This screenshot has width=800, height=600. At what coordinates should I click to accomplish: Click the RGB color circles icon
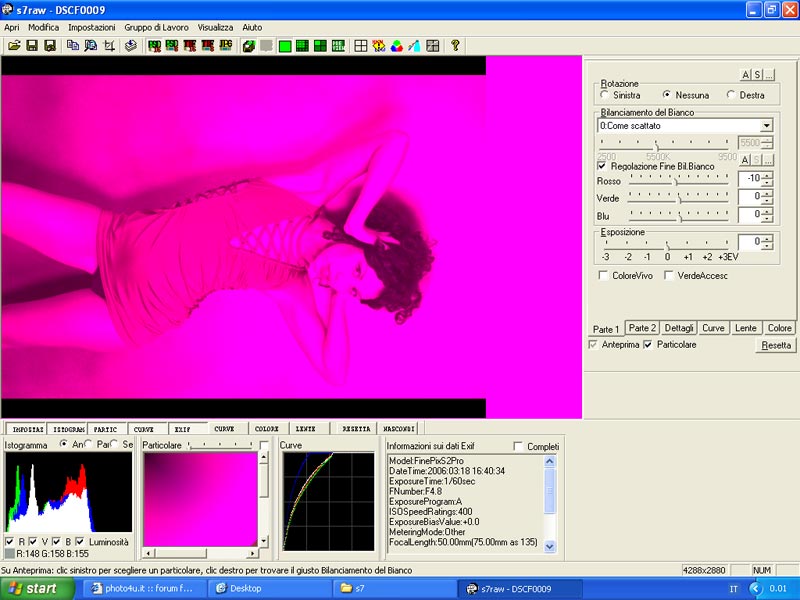click(396, 46)
